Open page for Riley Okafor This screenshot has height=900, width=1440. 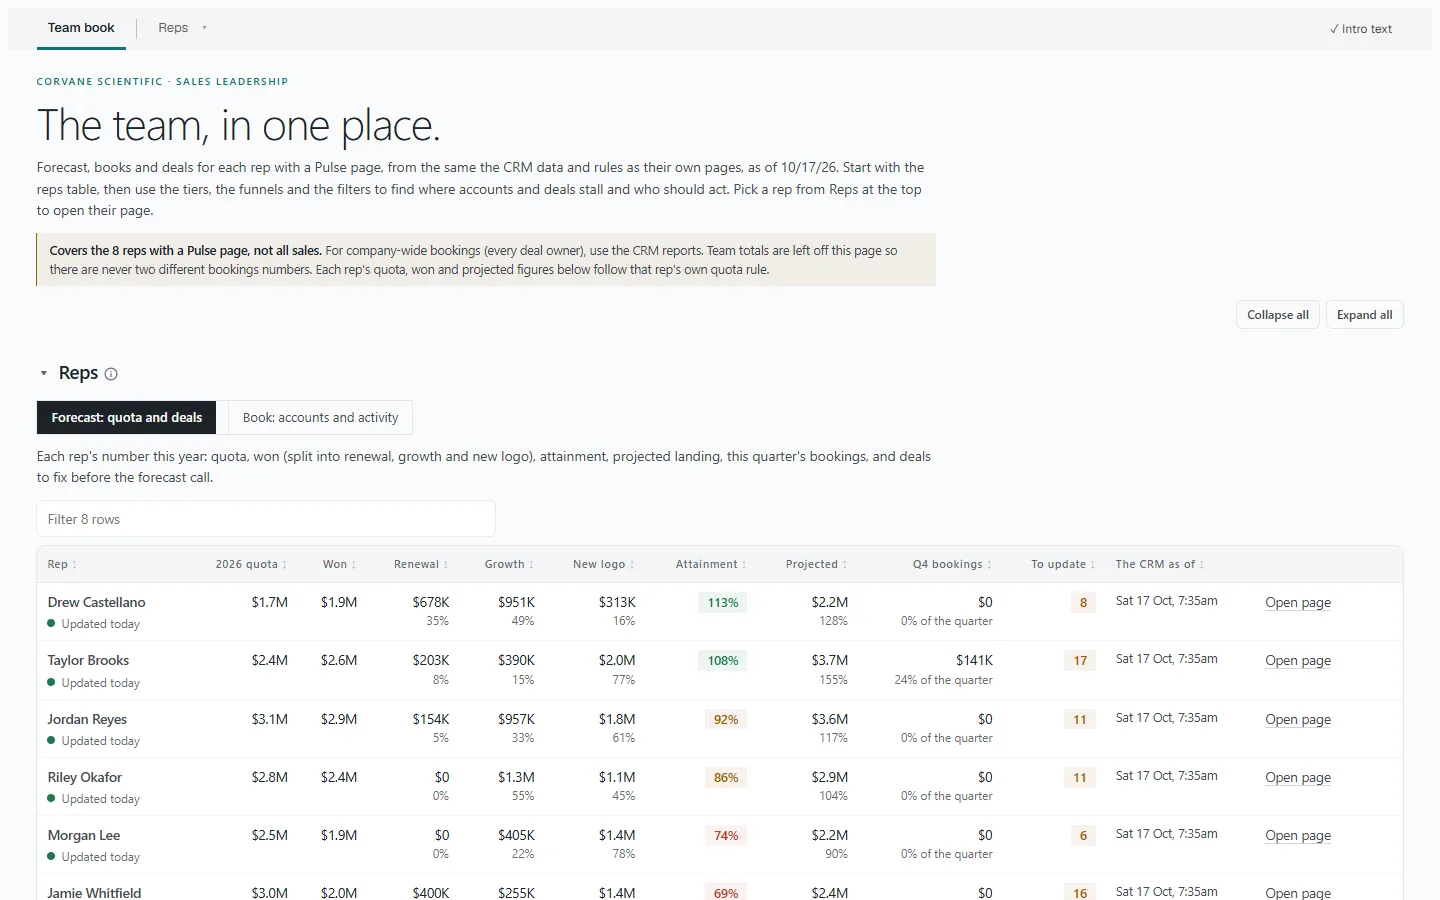tap(1298, 778)
